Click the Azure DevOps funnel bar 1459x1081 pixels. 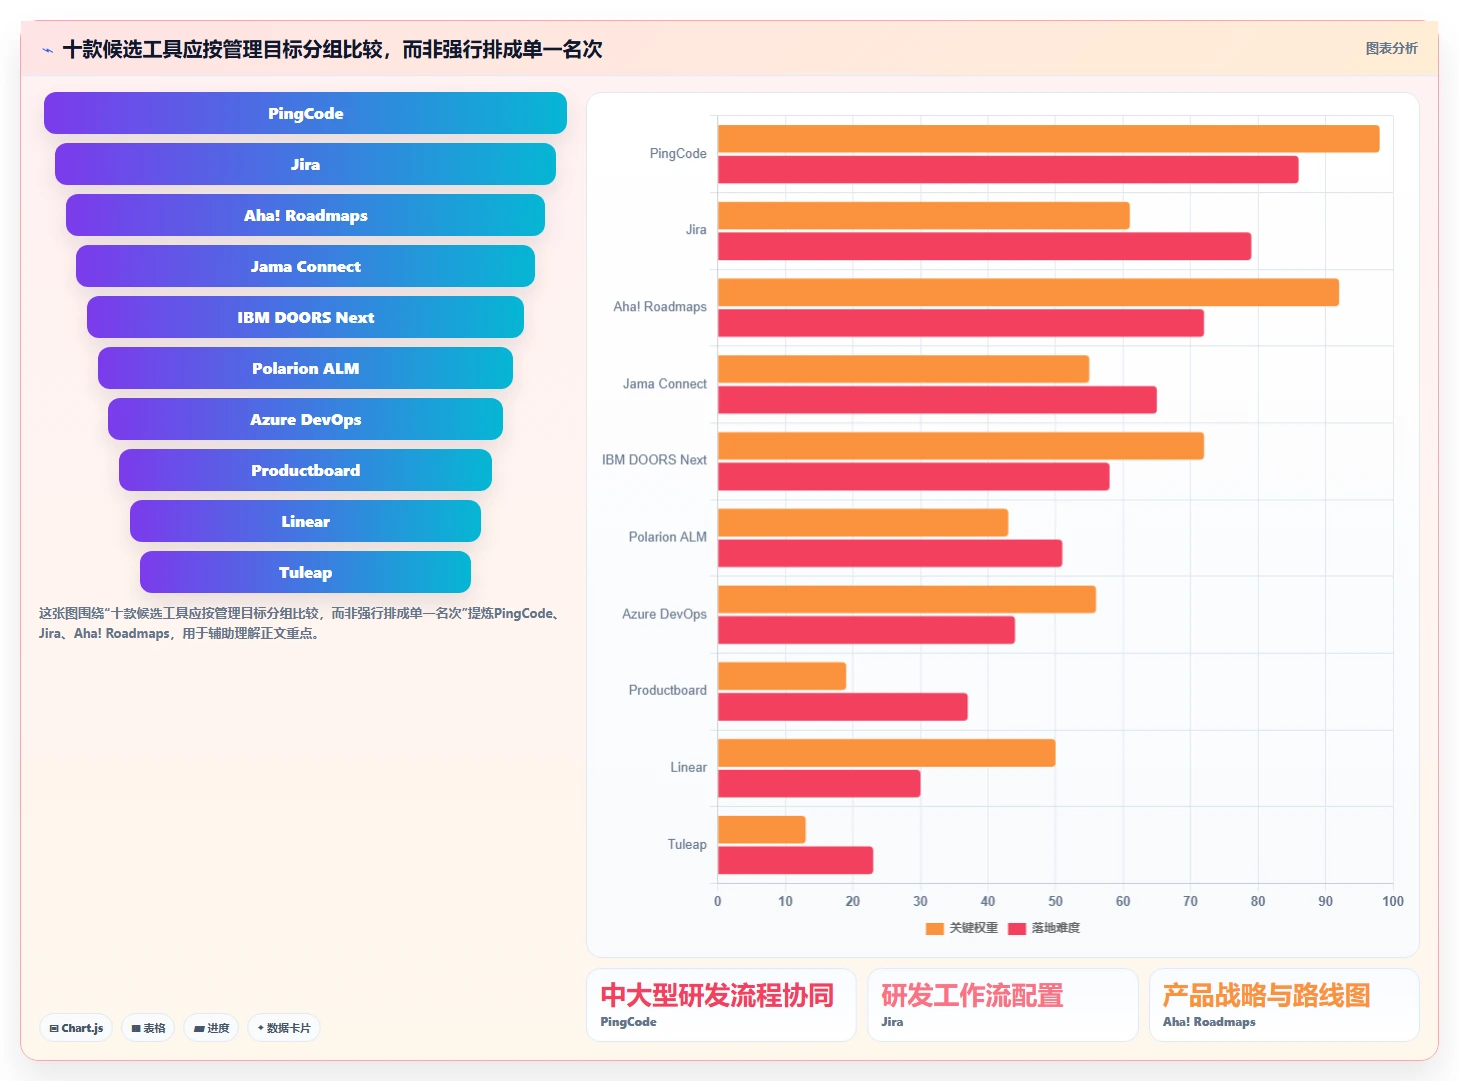click(x=305, y=419)
